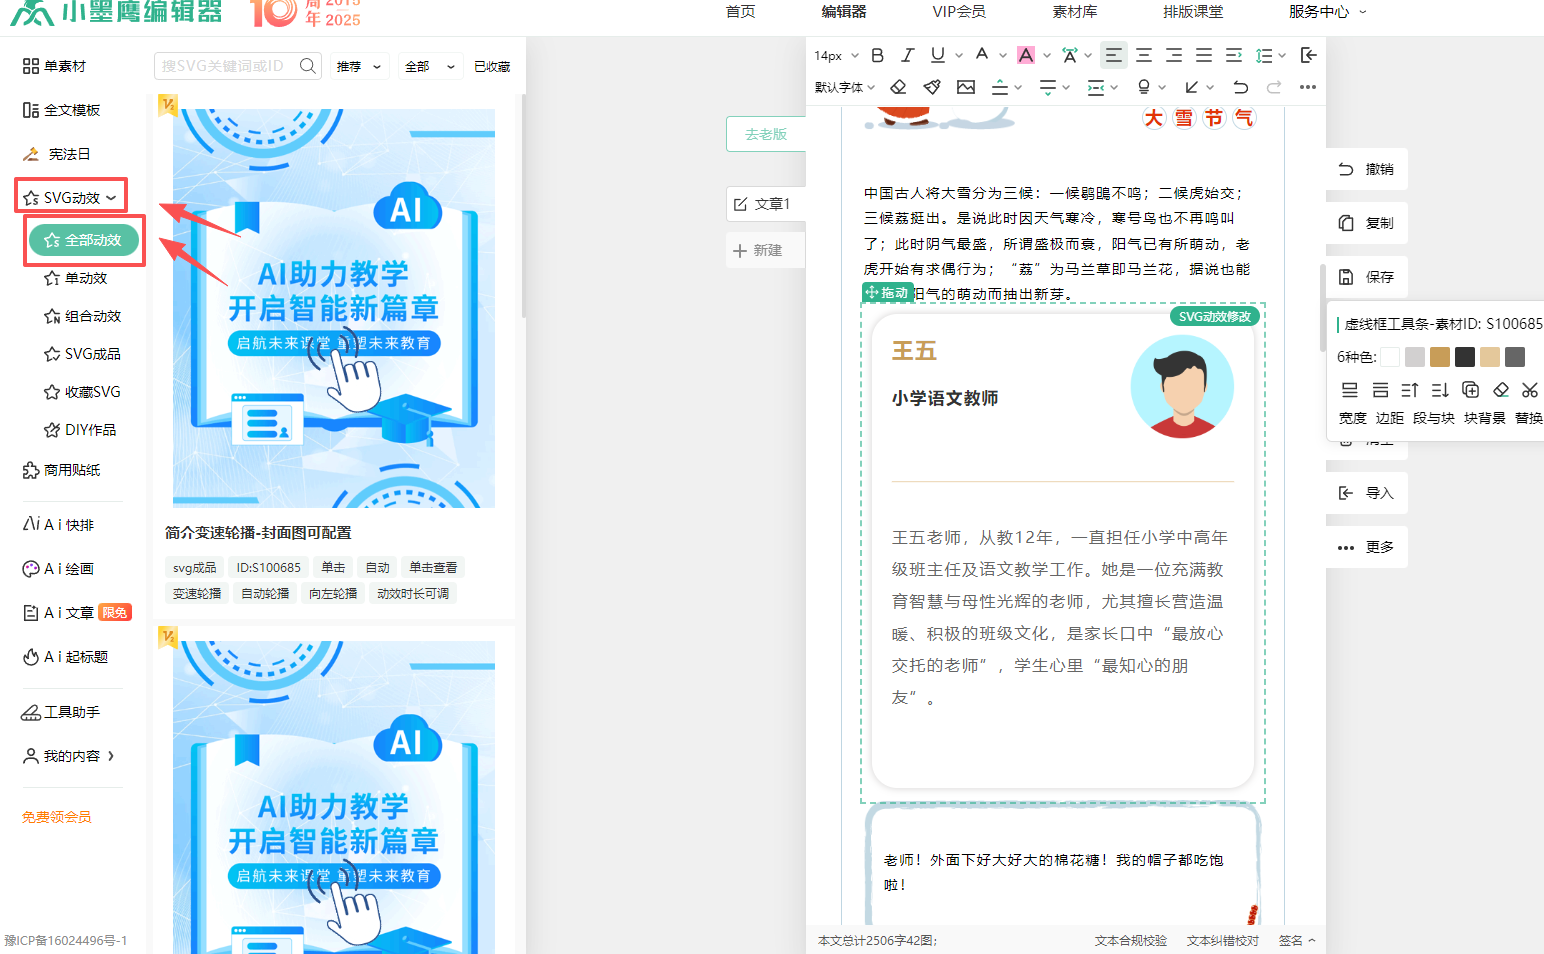Move the block up in the dashed-frame toolbar
Screen dimensions: 1544x954
1410,390
